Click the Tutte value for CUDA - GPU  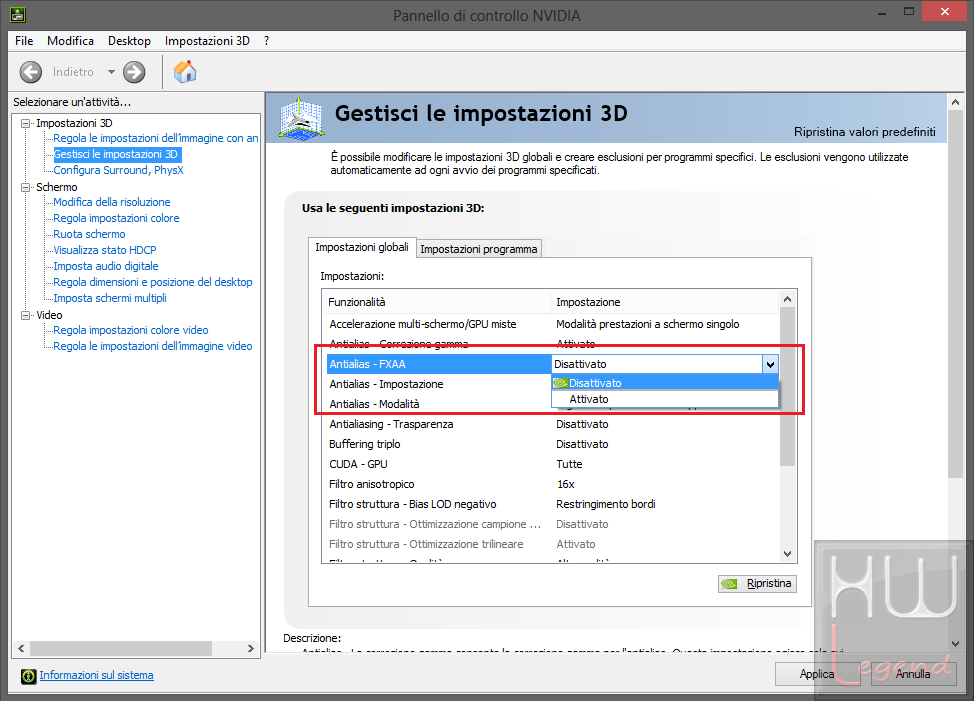pyautogui.click(x=569, y=464)
